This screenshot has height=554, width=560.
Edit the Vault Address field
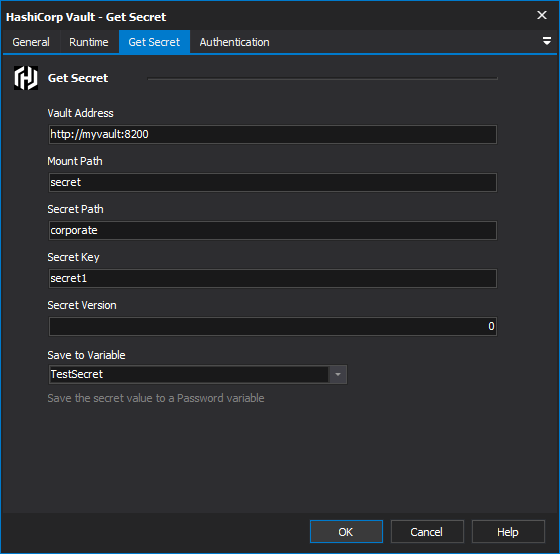tap(272, 134)
